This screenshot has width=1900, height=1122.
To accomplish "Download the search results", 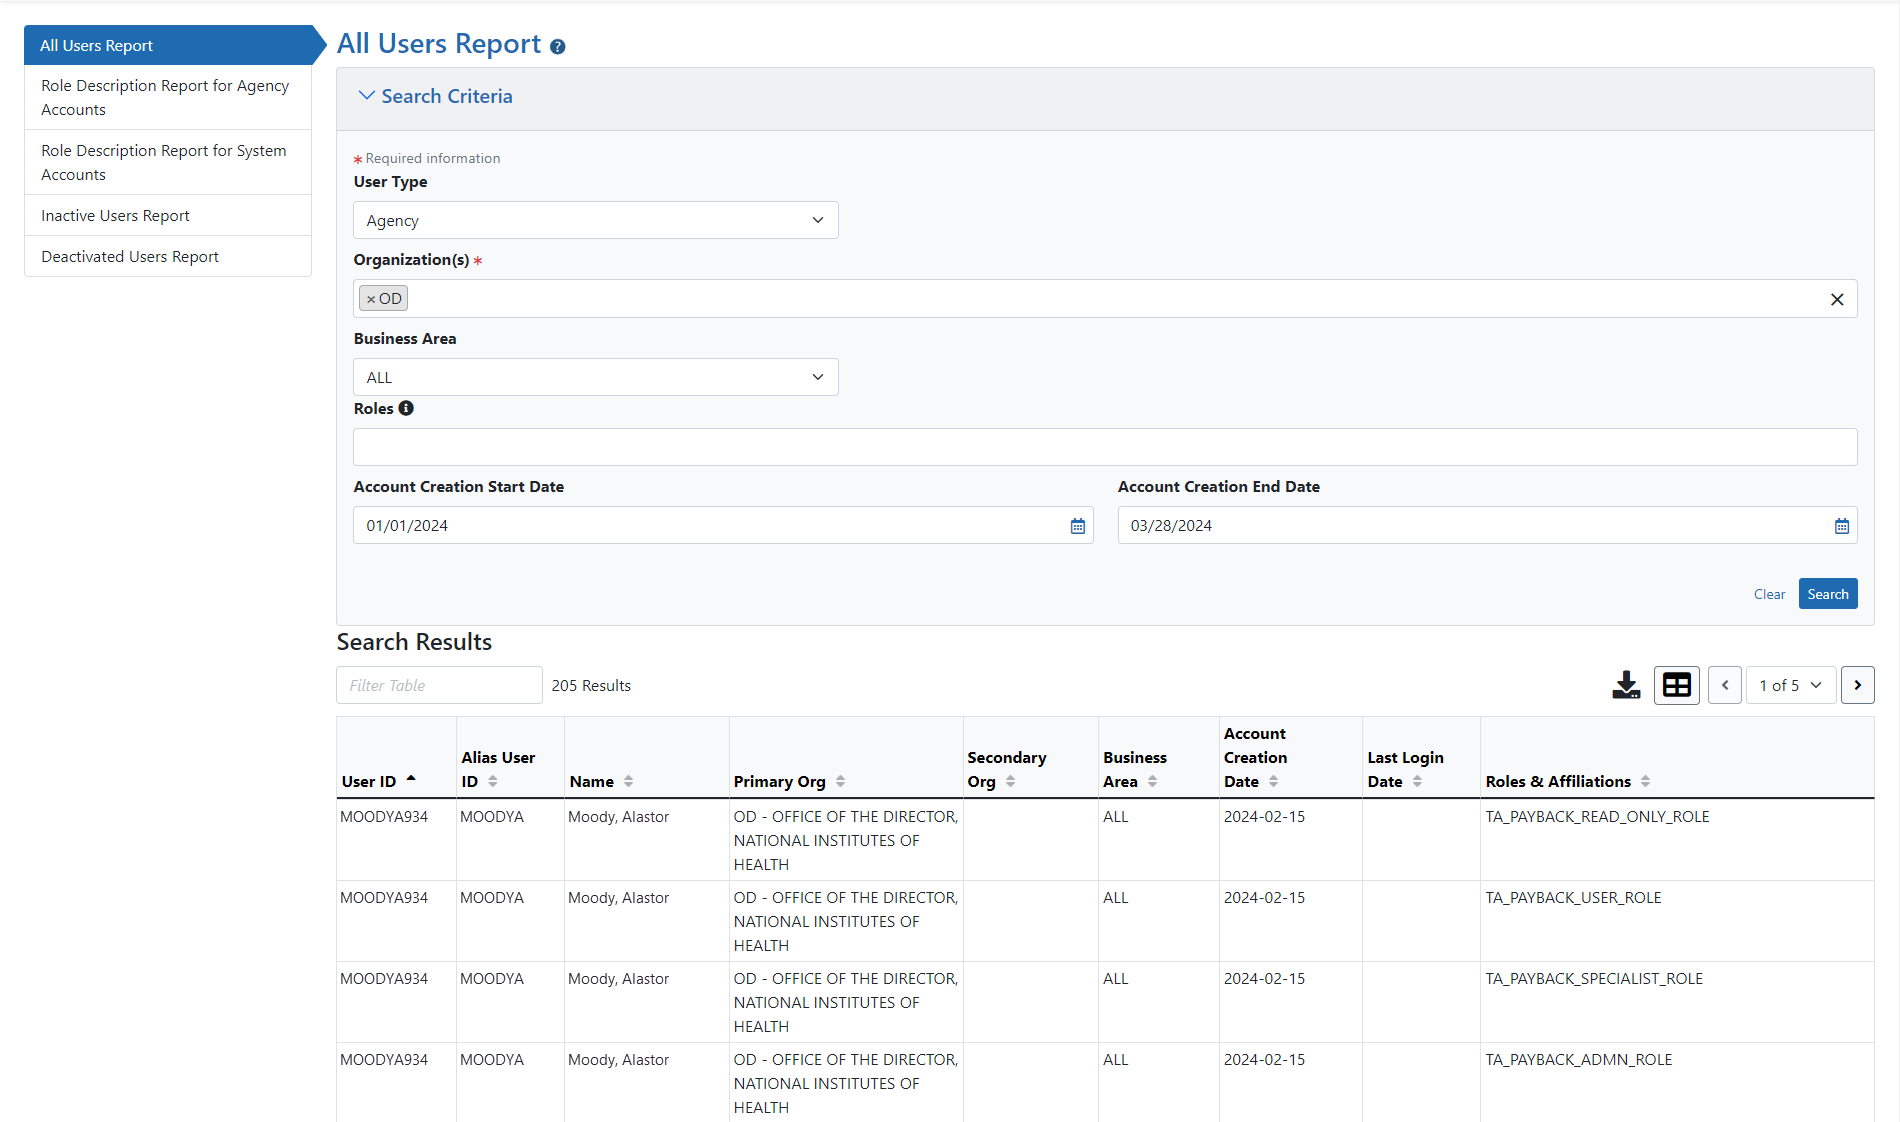I will (1626, 685).
